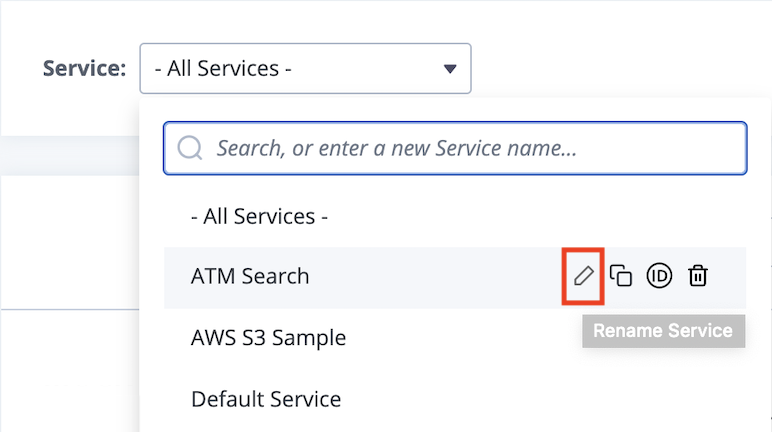This screenshot has width=772, height=432.
Task: Copy ATM Search with the overlapping squares icon
Action: [x=621, y=276]
